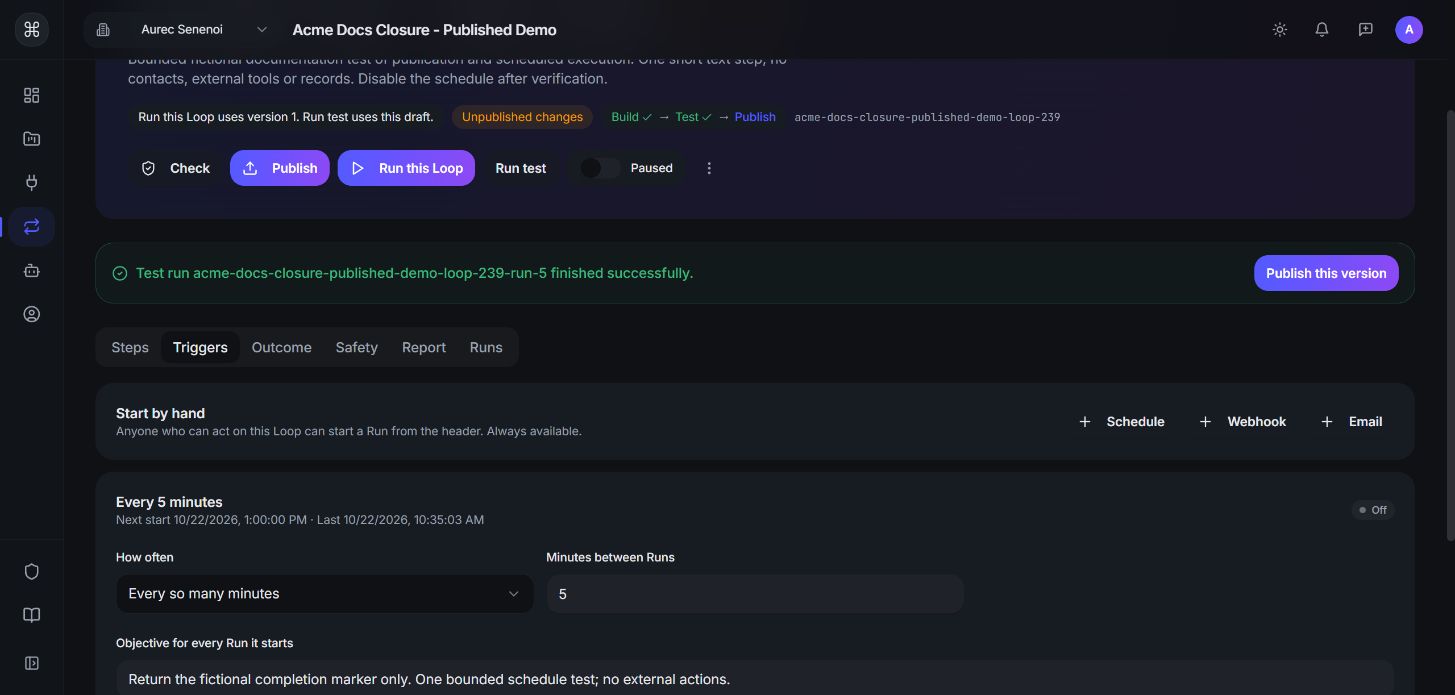The image size is (1455, 695).
Task: Click the command logo icon at top left
Action: 31,30
